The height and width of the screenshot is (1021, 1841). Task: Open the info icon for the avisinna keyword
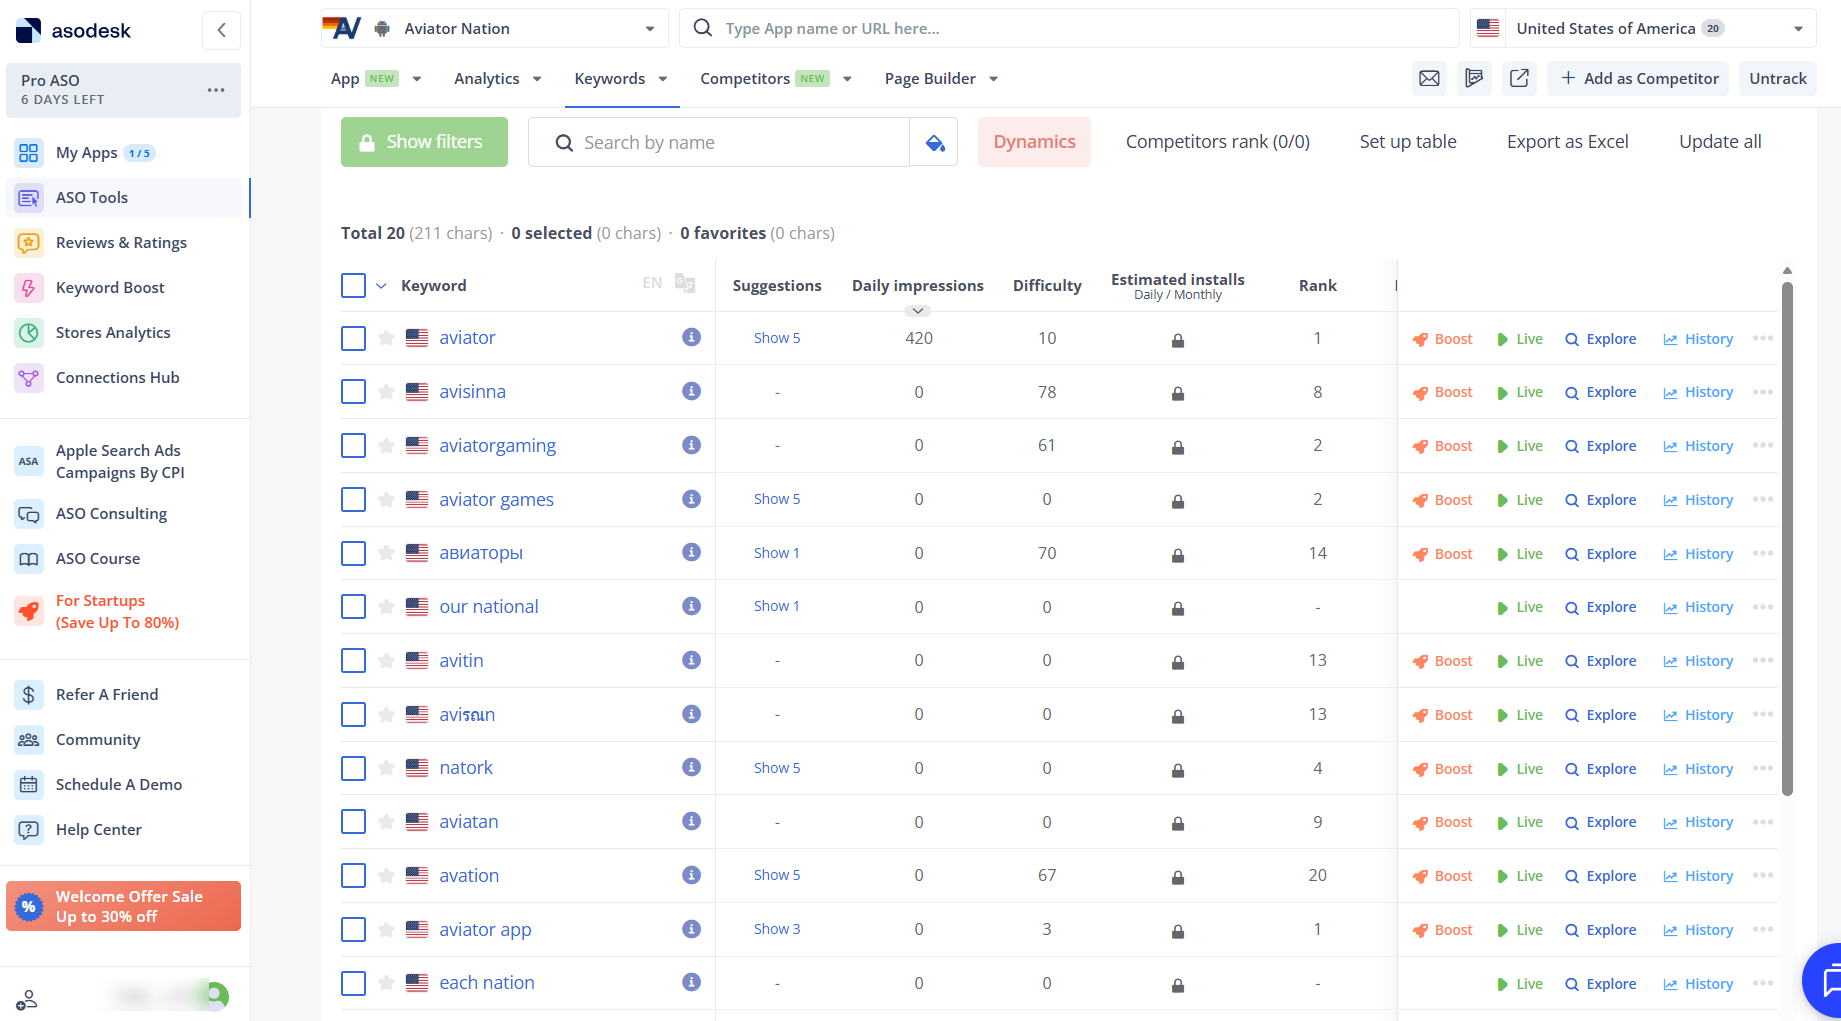pyautogui.click(x=691, y=391)
